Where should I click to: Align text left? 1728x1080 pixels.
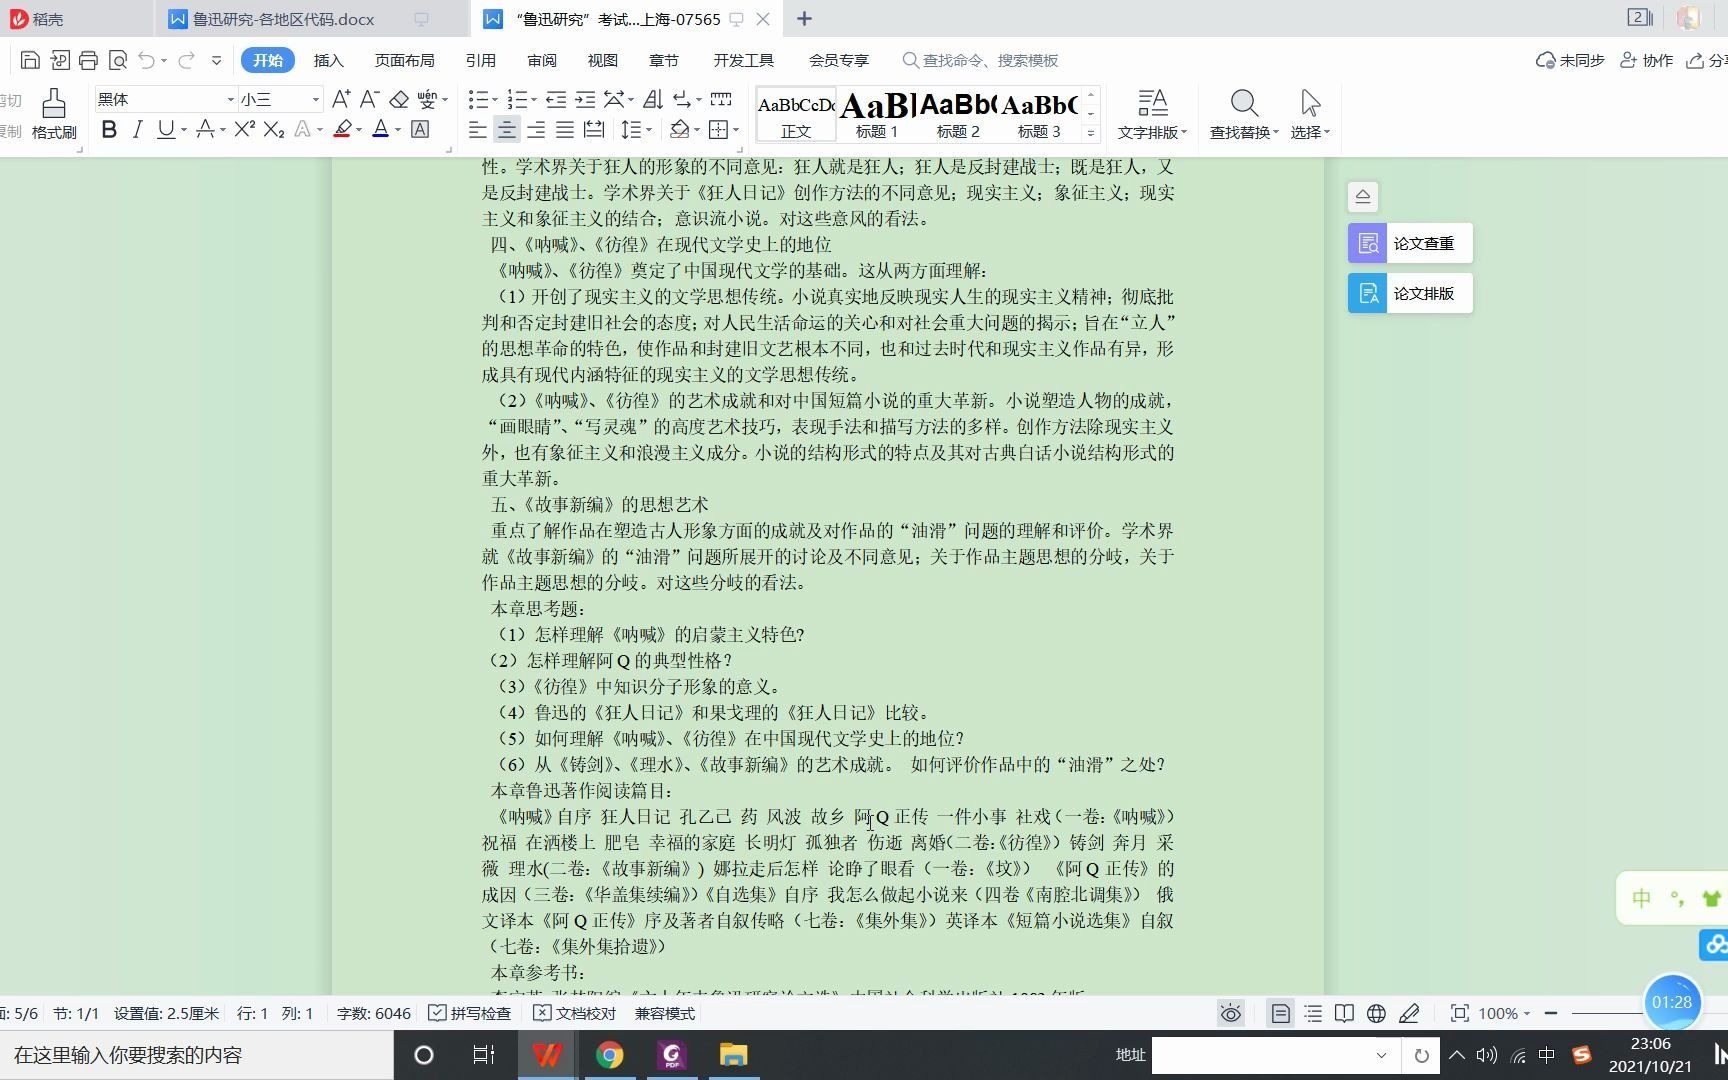(x=478, y=129)
